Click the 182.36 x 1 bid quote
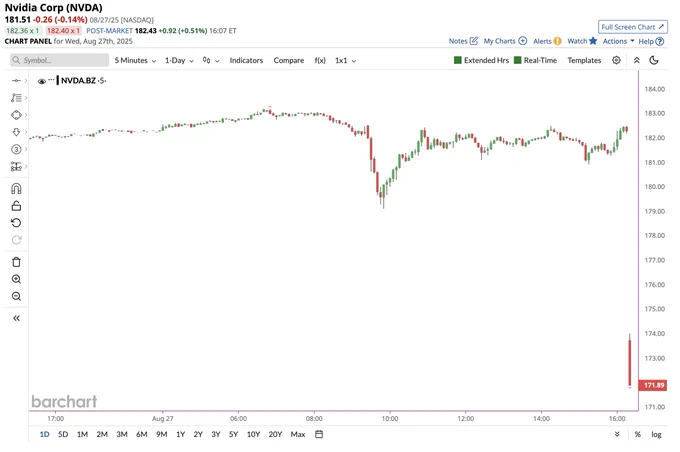Image resolution: width=680 pixels, height=452 pixels. (x=23, y=31)
